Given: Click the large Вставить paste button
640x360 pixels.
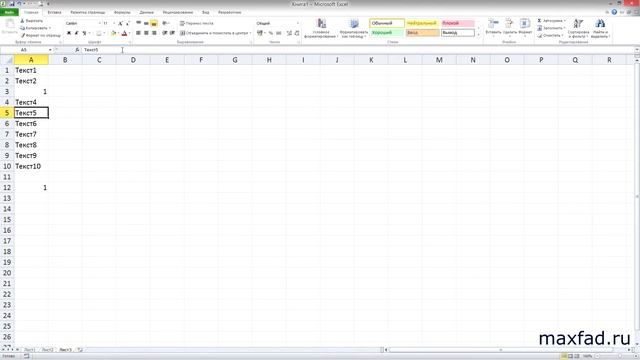Looking at the screenshot, I should point(9,27).
